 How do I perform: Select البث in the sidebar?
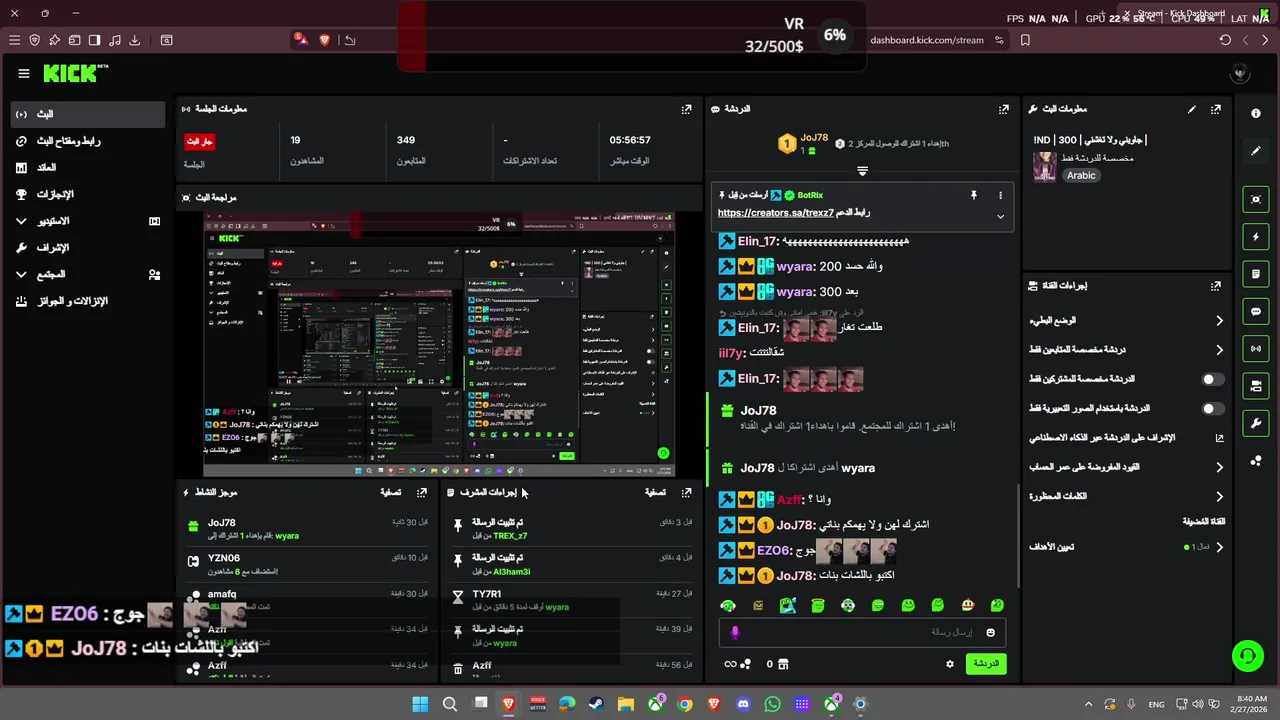pos(88,114)
